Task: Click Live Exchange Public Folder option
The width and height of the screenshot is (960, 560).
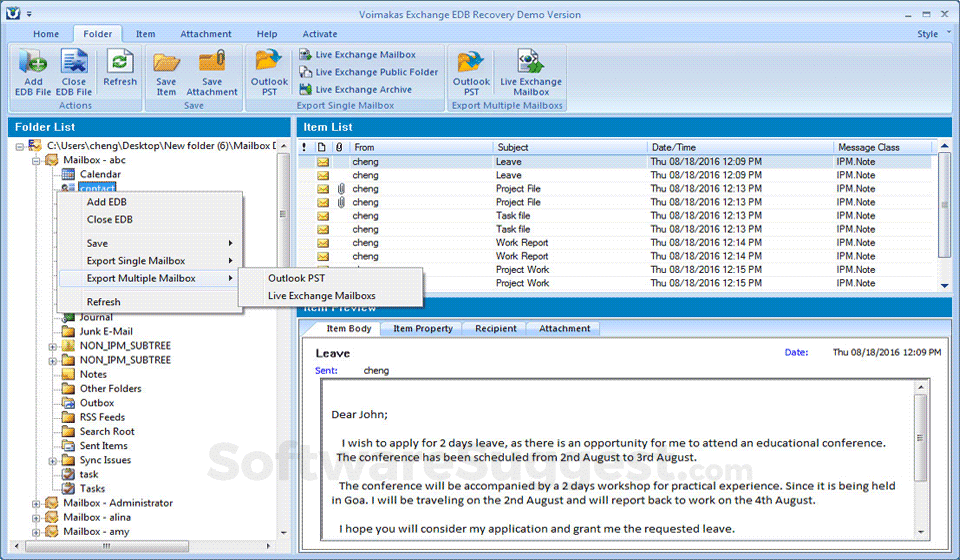Action: [x=369, y=72]
